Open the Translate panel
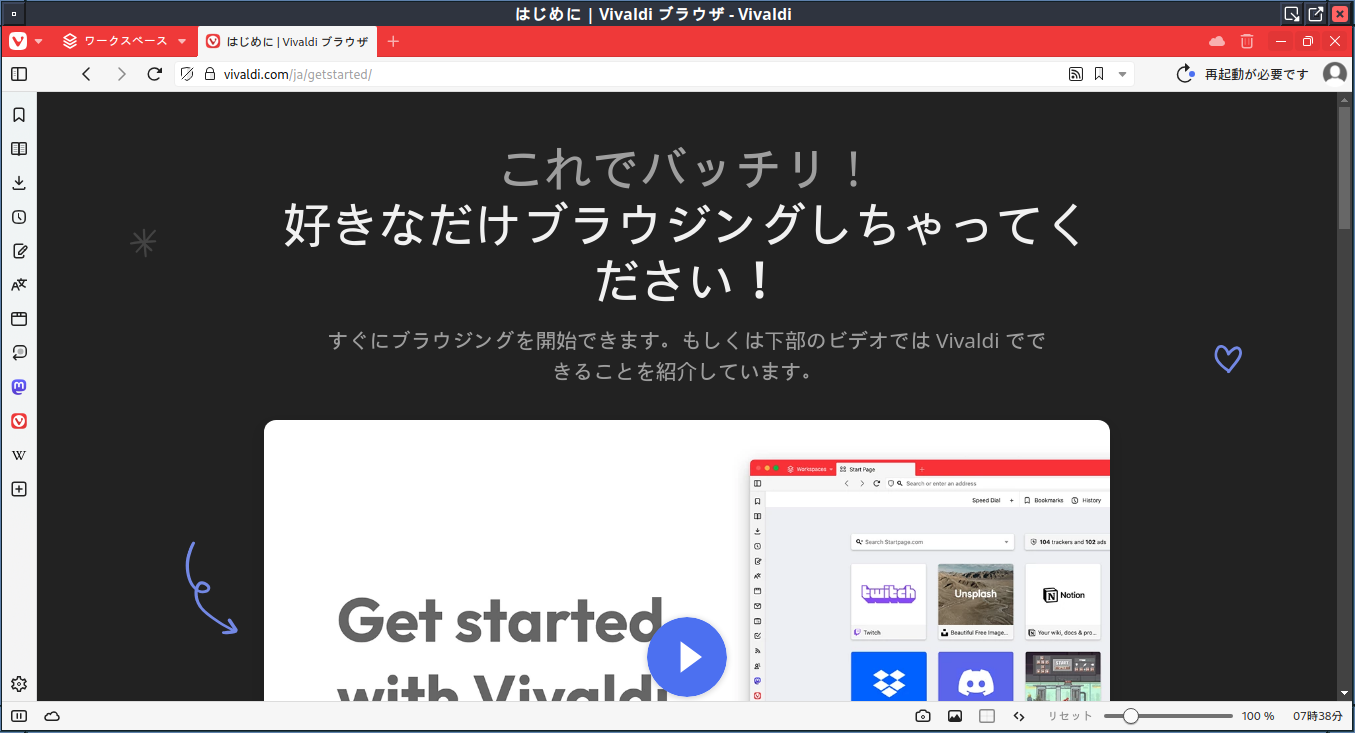This screenshot has height=733, width=1355. (19, 285)
